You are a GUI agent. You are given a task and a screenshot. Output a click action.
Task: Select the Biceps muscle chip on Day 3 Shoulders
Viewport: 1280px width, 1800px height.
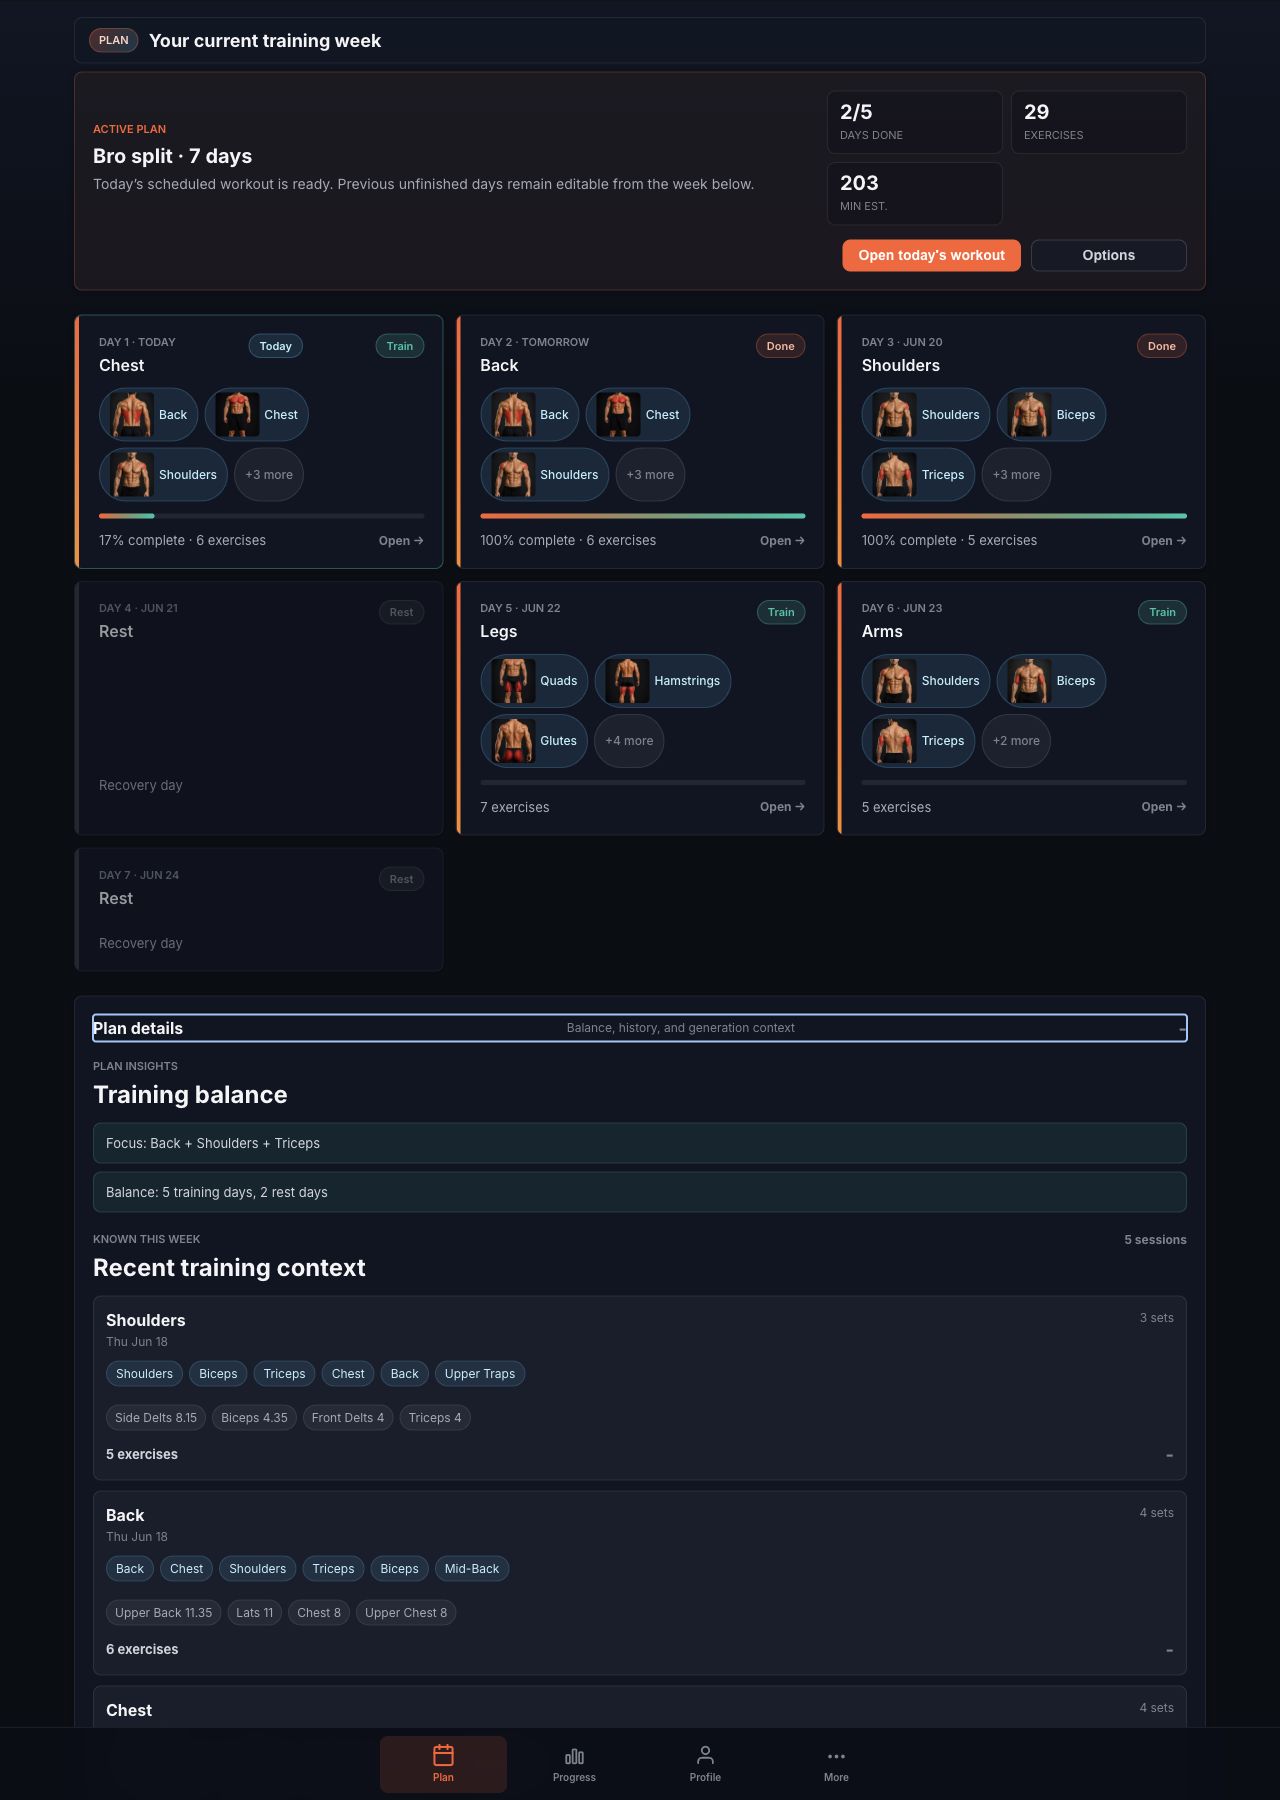1051,414
